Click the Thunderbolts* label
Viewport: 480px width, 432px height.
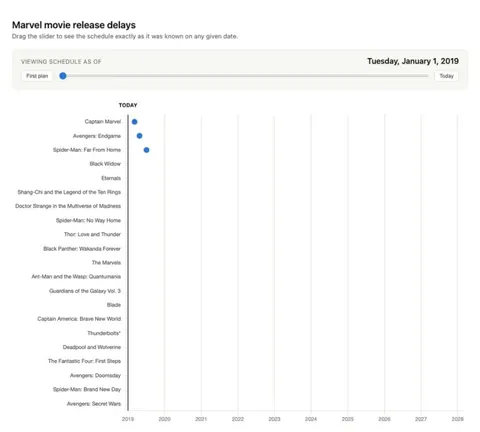point(104,333)
